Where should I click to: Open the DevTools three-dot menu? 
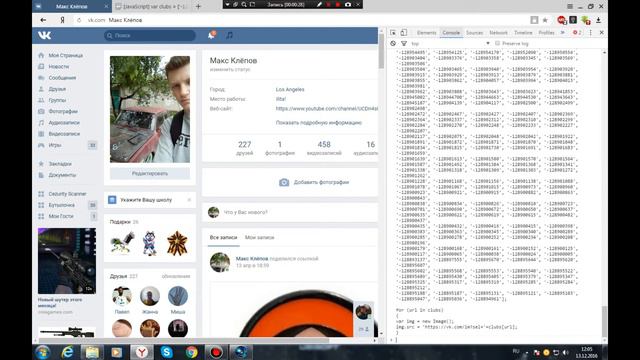(590, 33)
